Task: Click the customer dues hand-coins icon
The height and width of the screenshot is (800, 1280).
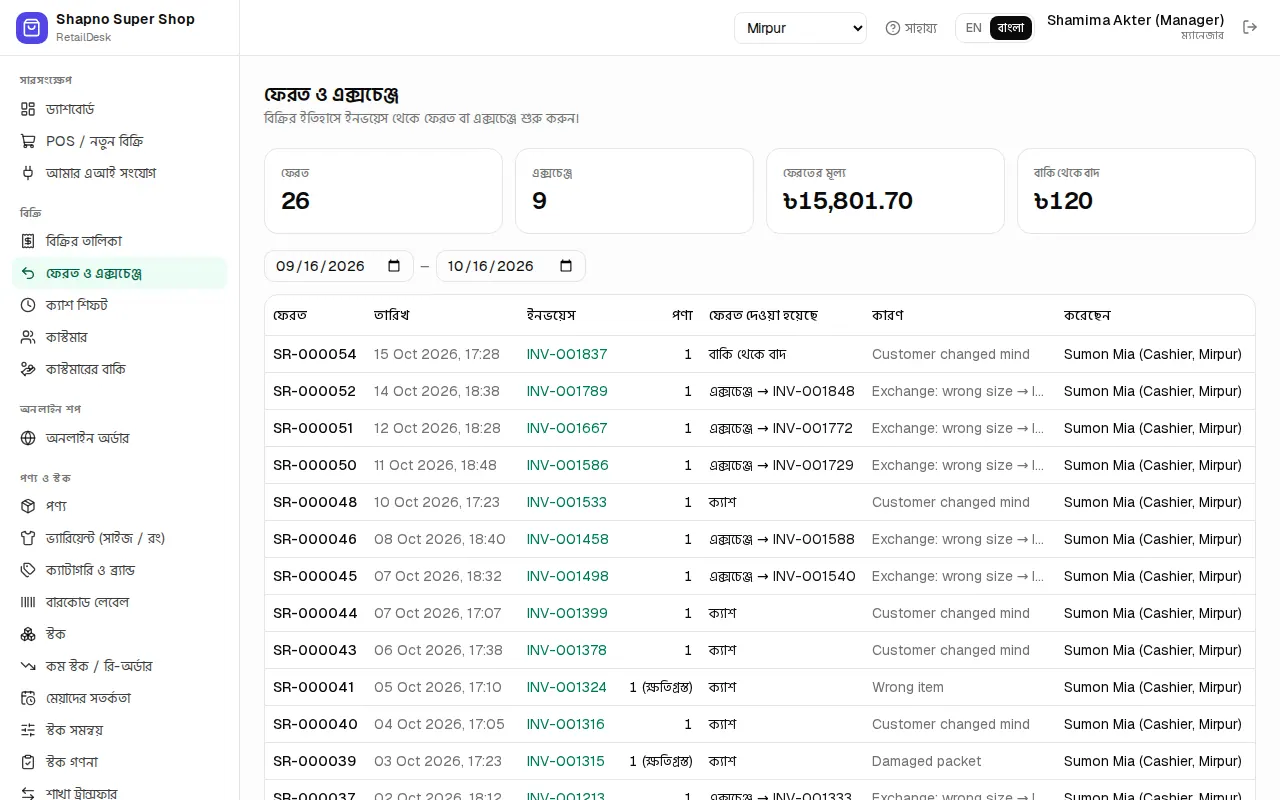Action: [28, 369]
